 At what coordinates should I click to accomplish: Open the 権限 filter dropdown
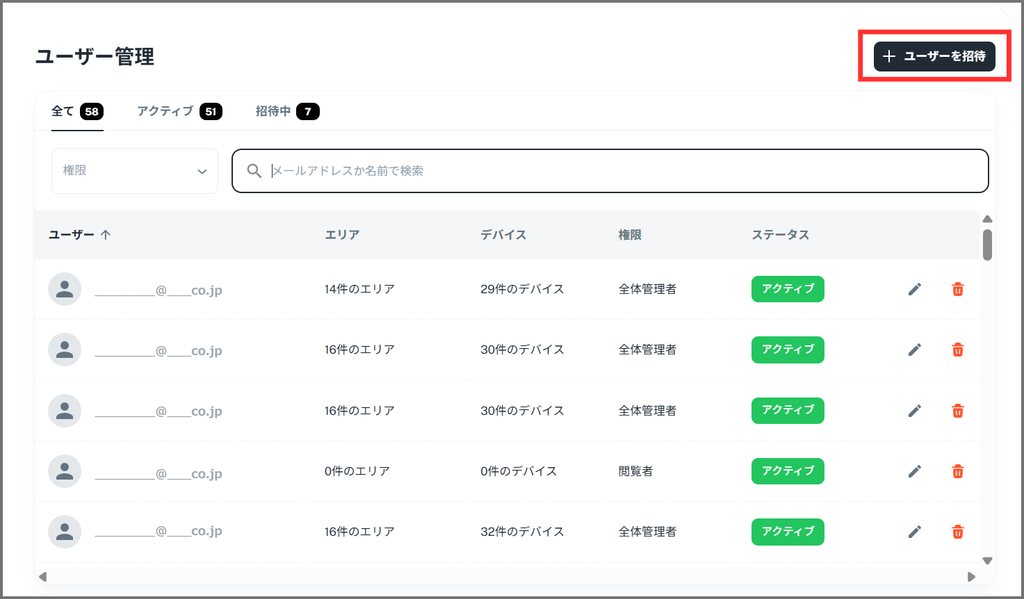[x=134, y=171]
